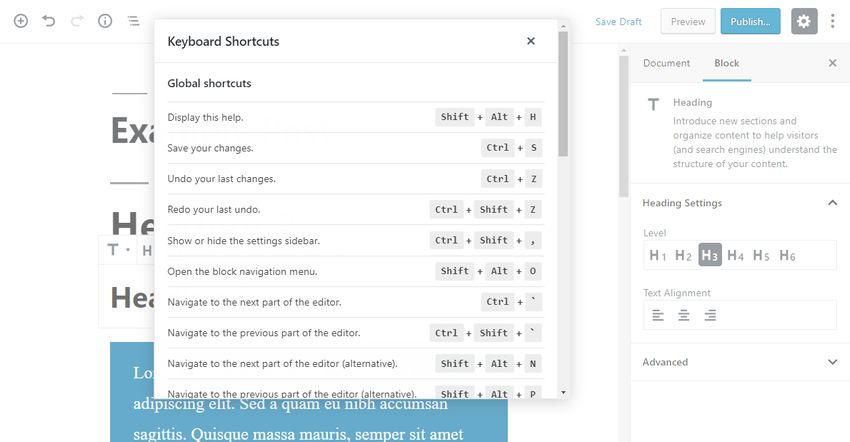Click 'Navigate to the next part of the editor.' text
This screenshot has width=850, height=442.
point(254,302)
